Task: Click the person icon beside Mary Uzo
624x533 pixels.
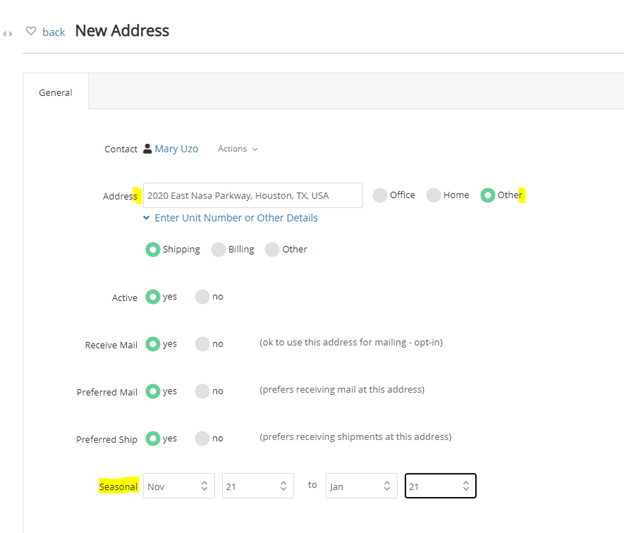Action: [x=147, y=148]
